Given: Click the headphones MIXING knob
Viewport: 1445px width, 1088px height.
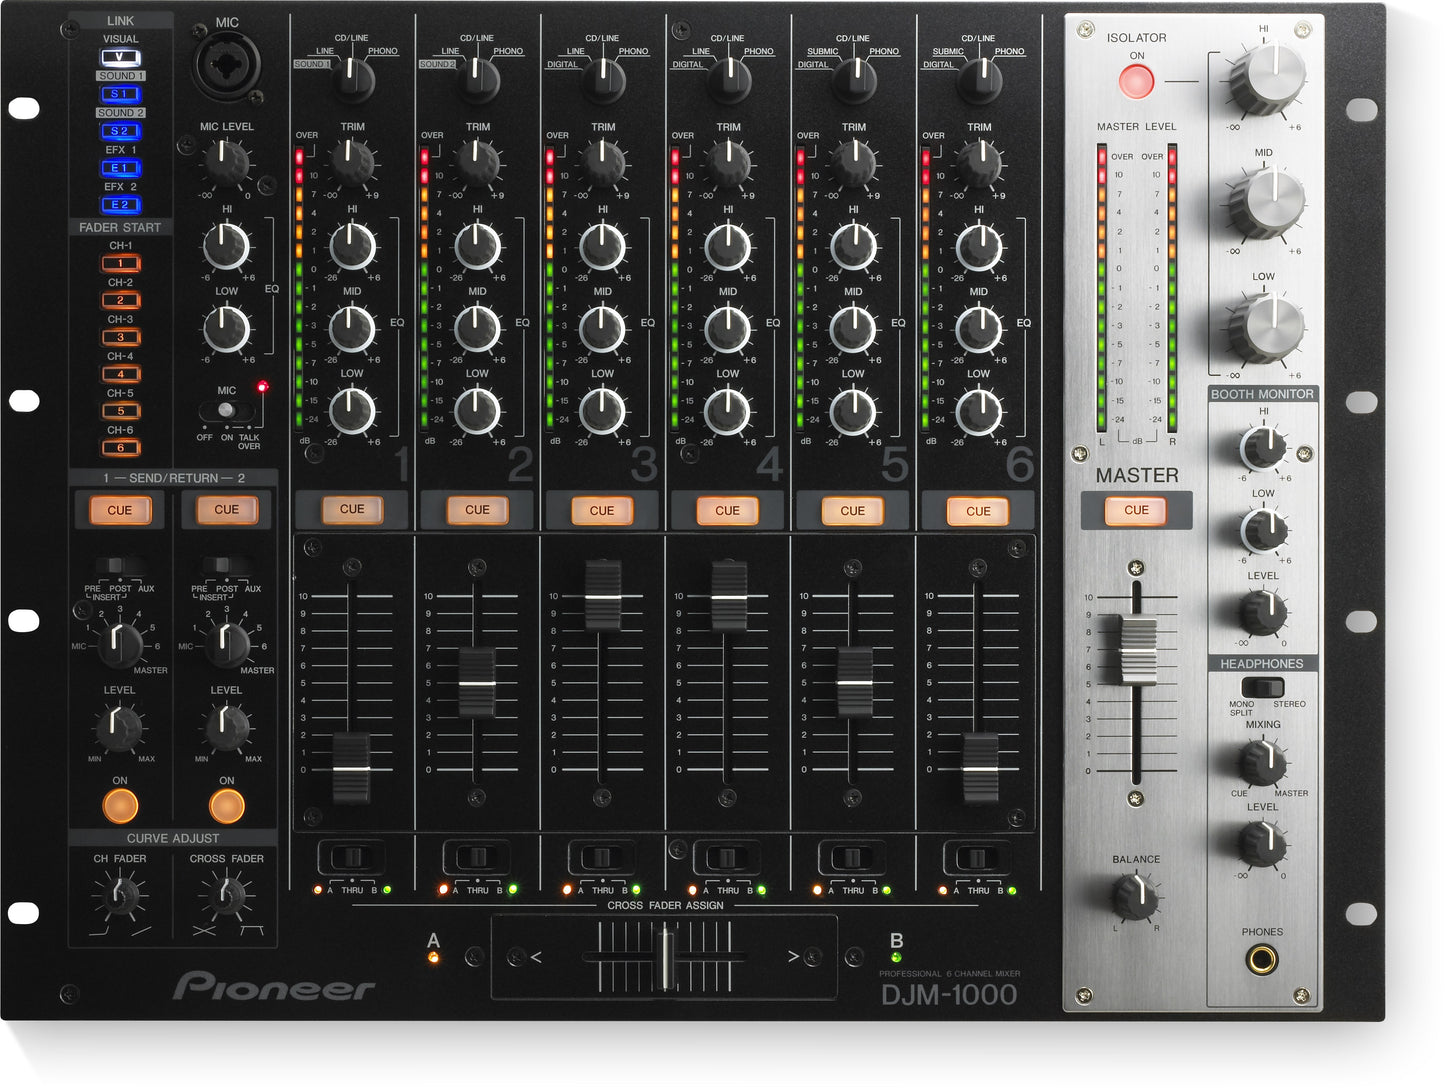Looking at the screenshot, I should tap(1263, 763).
